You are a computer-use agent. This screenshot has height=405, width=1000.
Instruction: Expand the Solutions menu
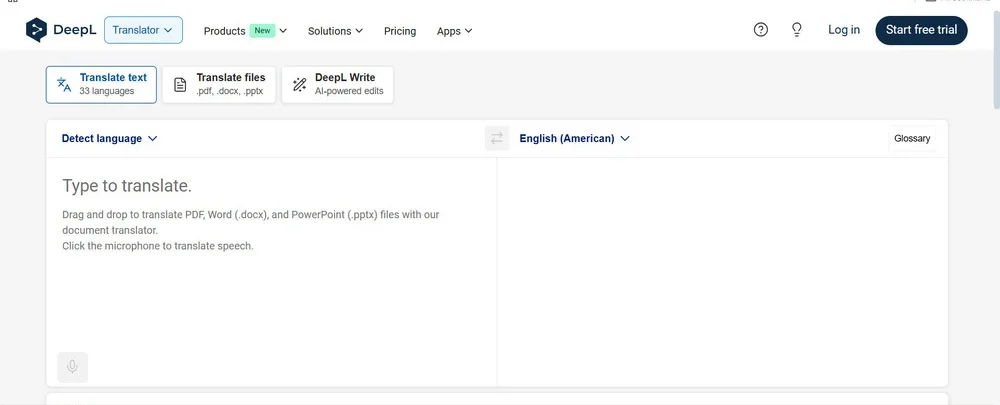click(335, 31)
